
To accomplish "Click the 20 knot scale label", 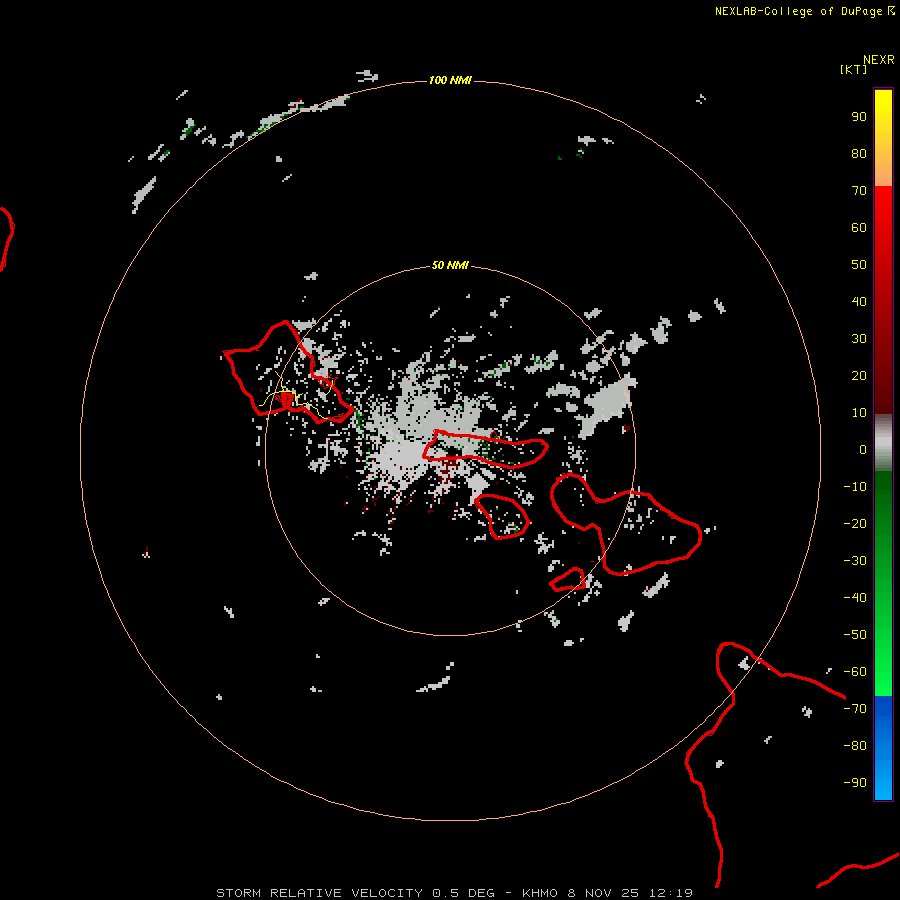I will [x=859, y=376].
